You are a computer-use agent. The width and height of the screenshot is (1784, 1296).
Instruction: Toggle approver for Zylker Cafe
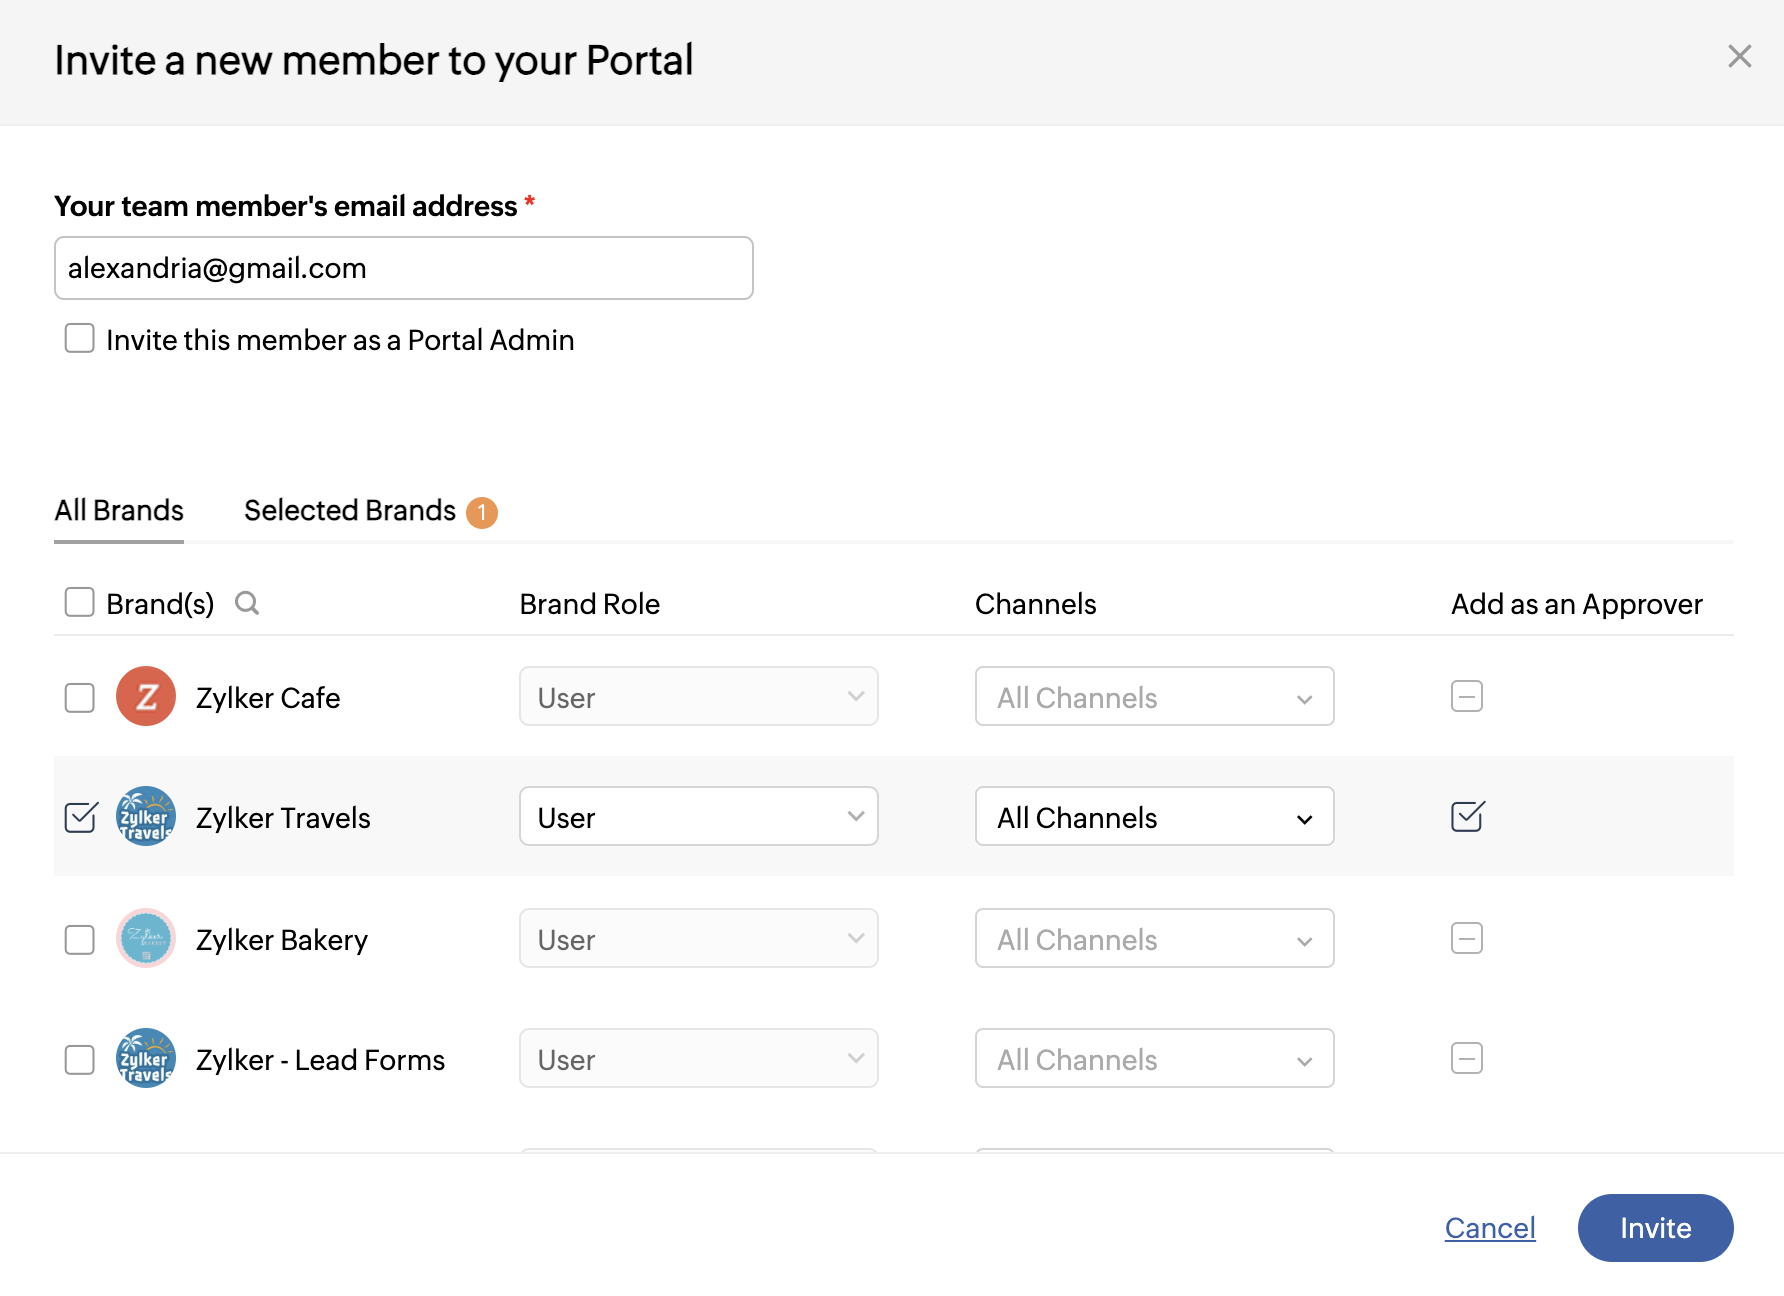click(1466, 696)
